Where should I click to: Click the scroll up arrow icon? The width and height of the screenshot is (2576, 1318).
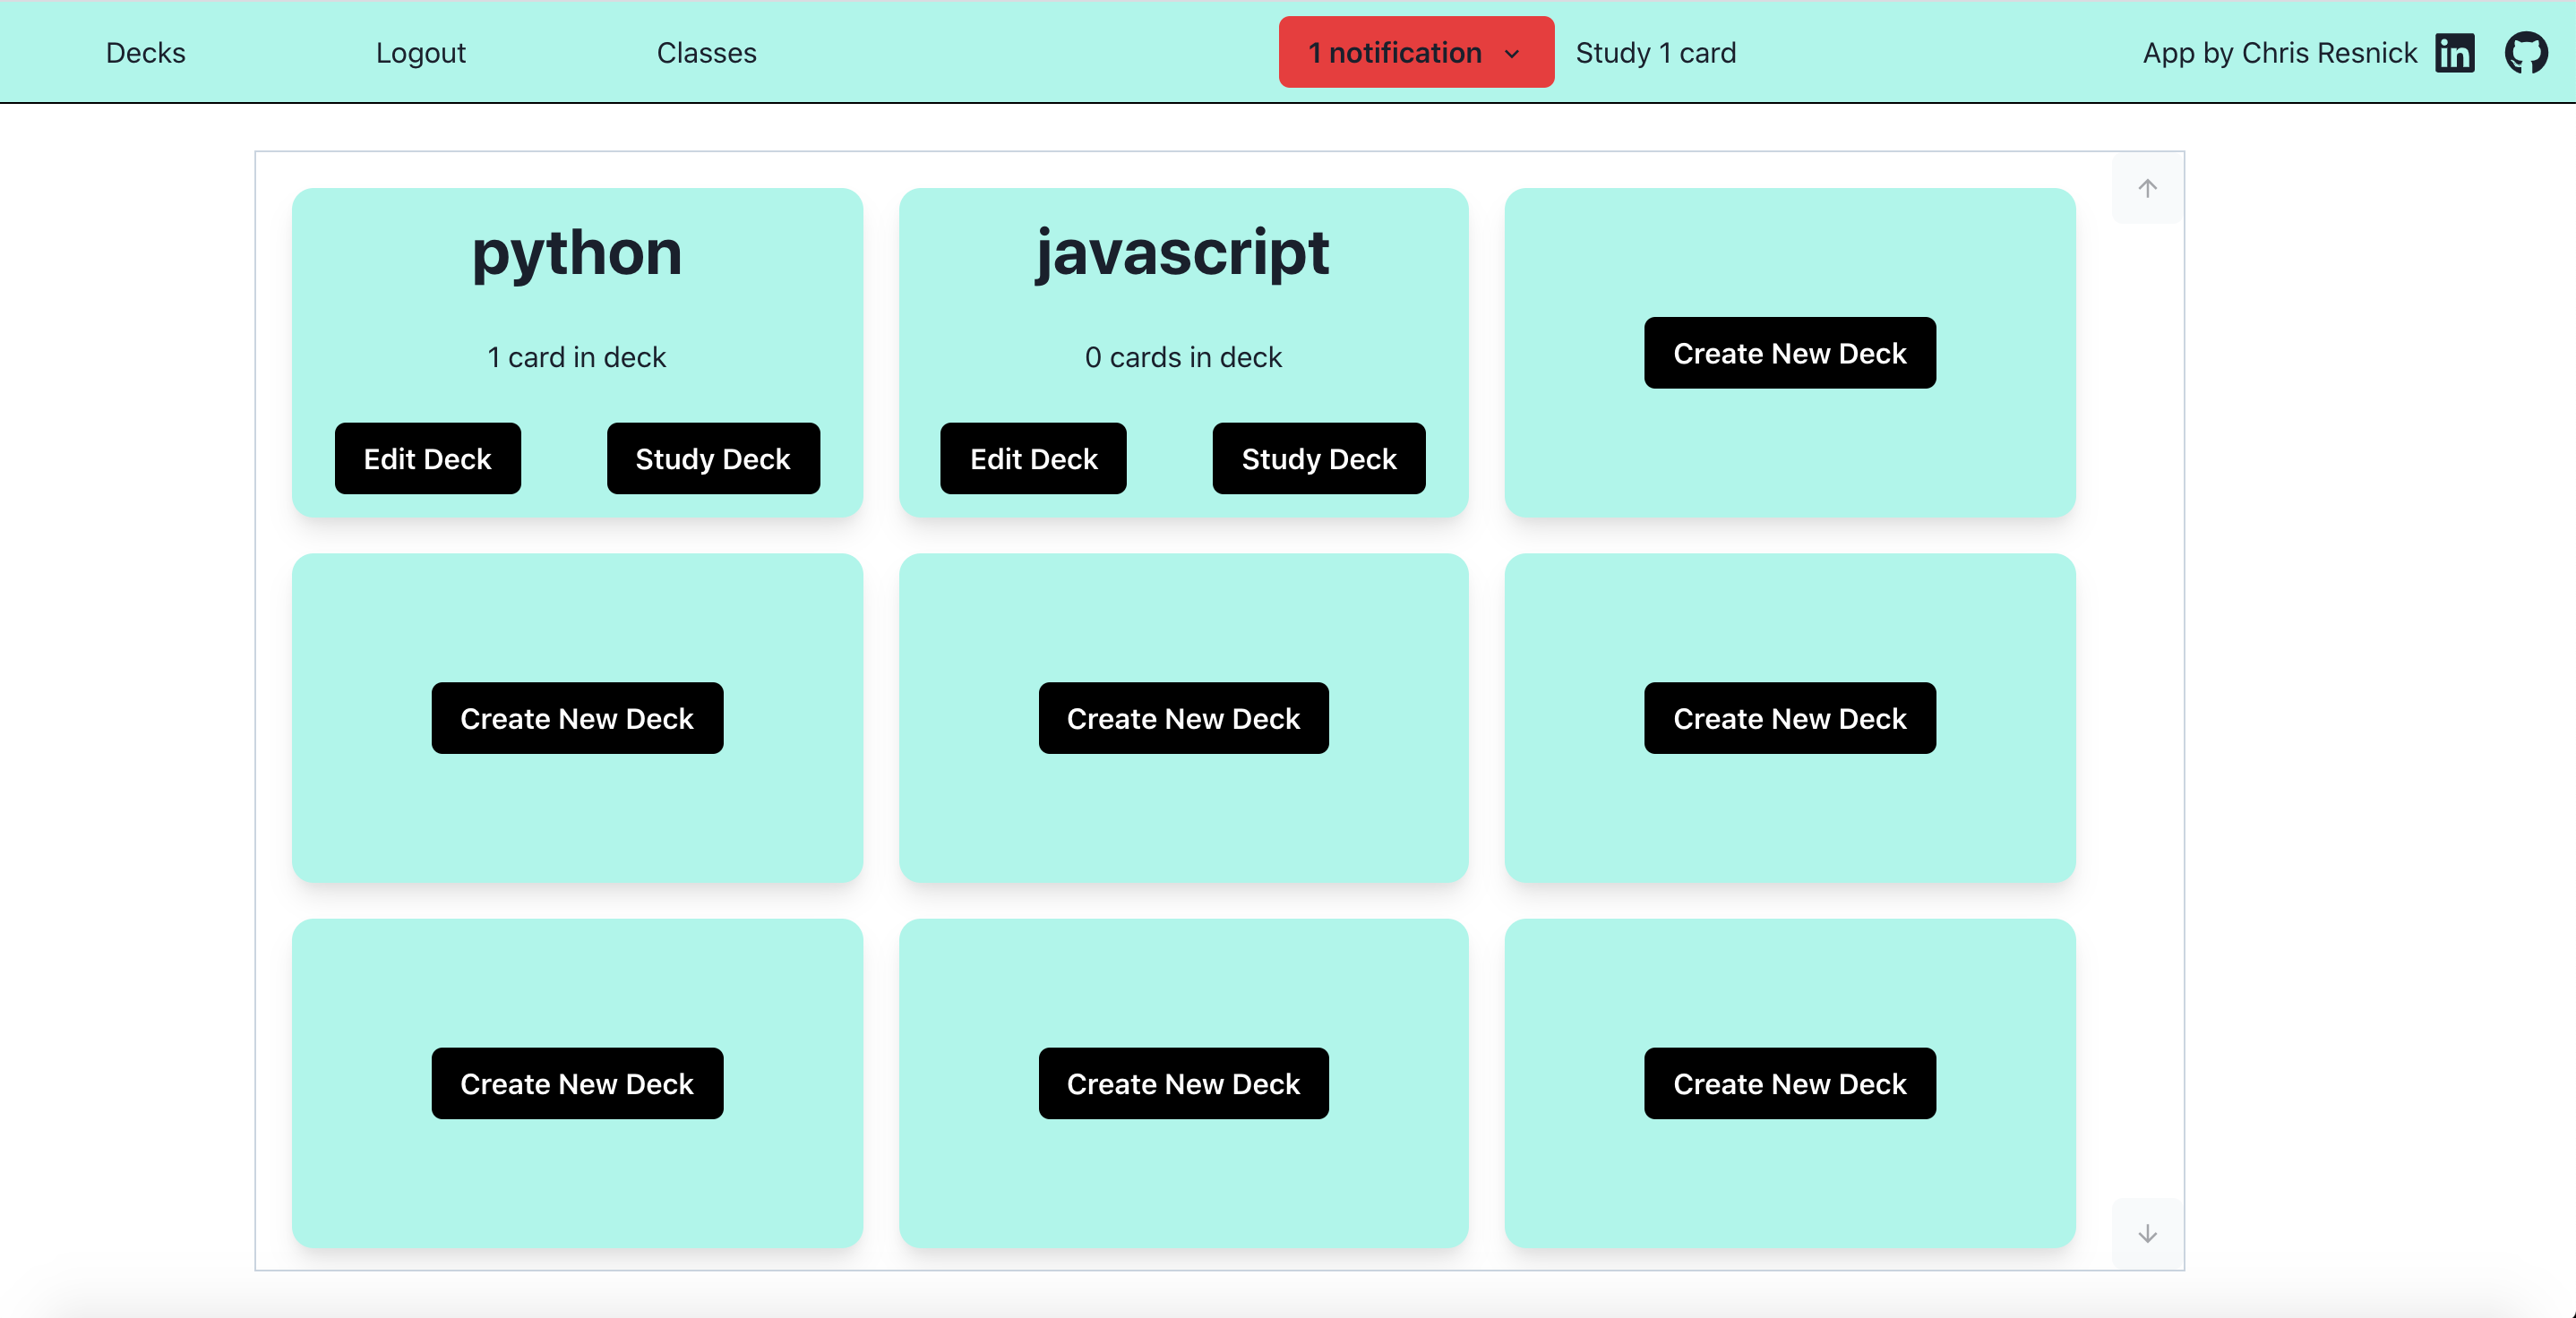point(2147,188)
